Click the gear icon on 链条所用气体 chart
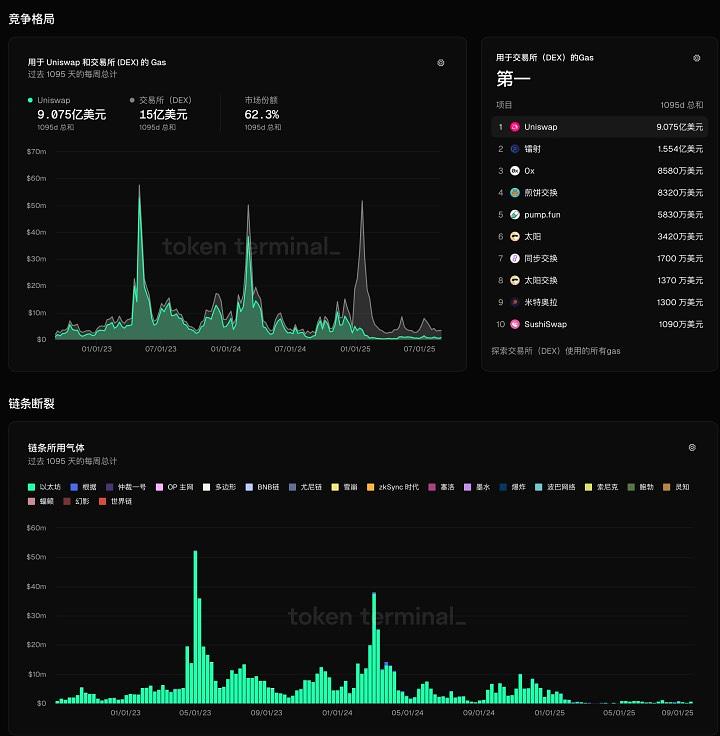This screenshot has width=720, height=736. click(692, 447)
